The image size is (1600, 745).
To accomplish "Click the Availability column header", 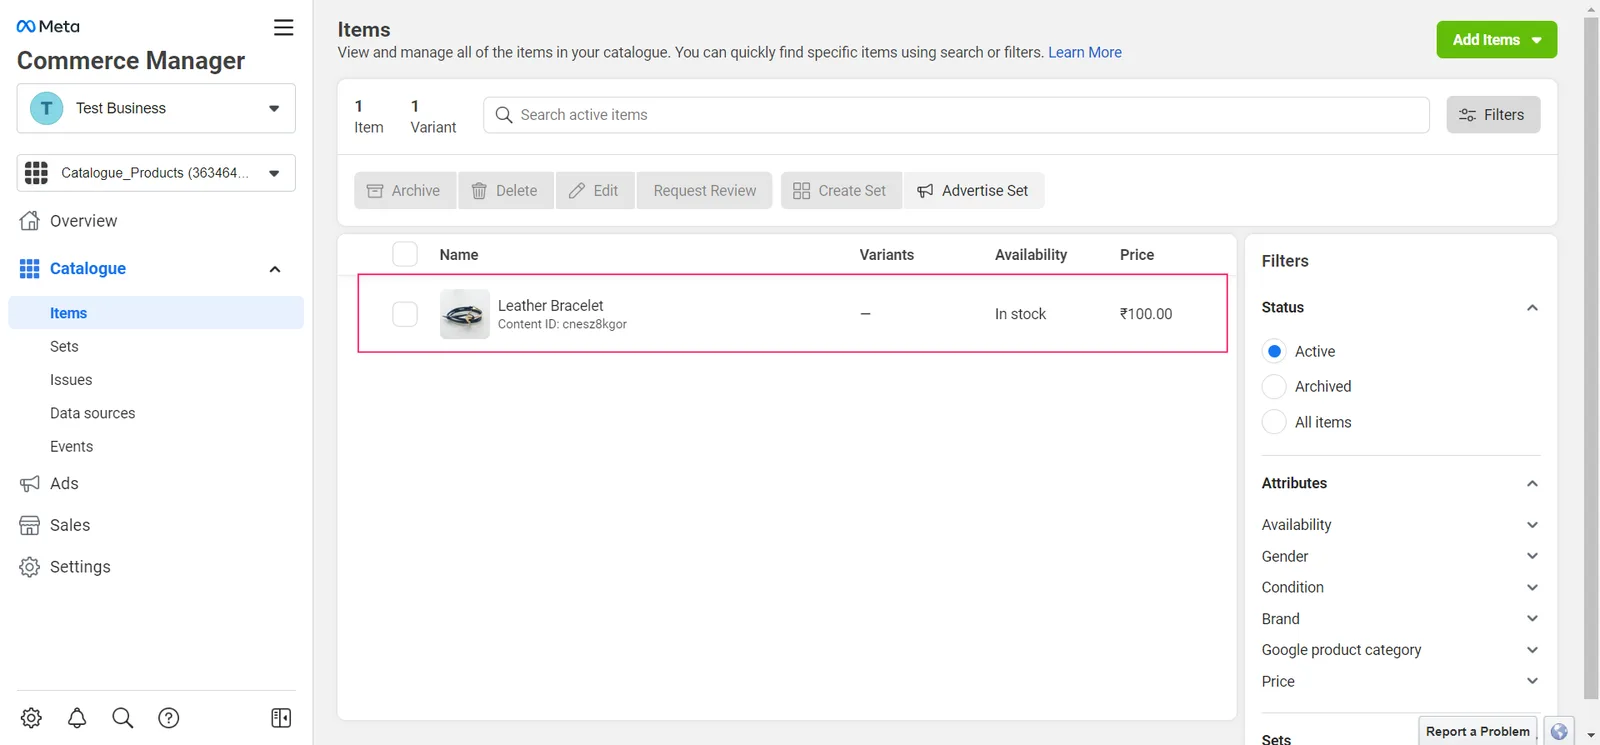I will pyautogui.click(x=1031, y=255).
